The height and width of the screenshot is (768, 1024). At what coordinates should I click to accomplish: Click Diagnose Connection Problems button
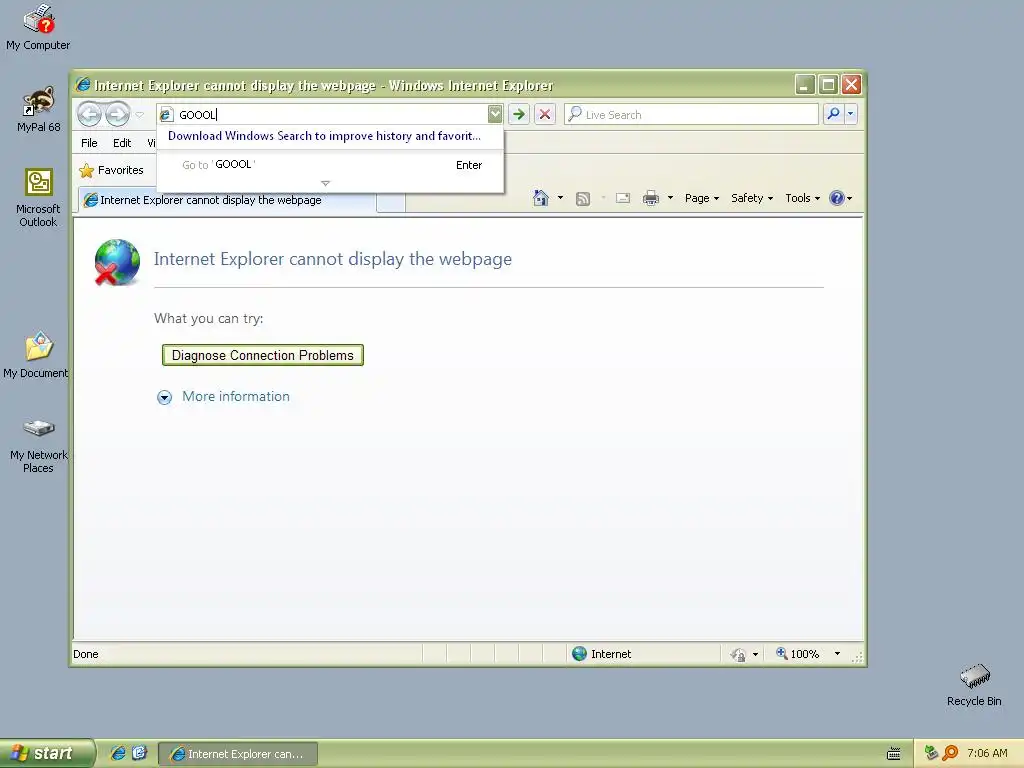tap(263, 355)
